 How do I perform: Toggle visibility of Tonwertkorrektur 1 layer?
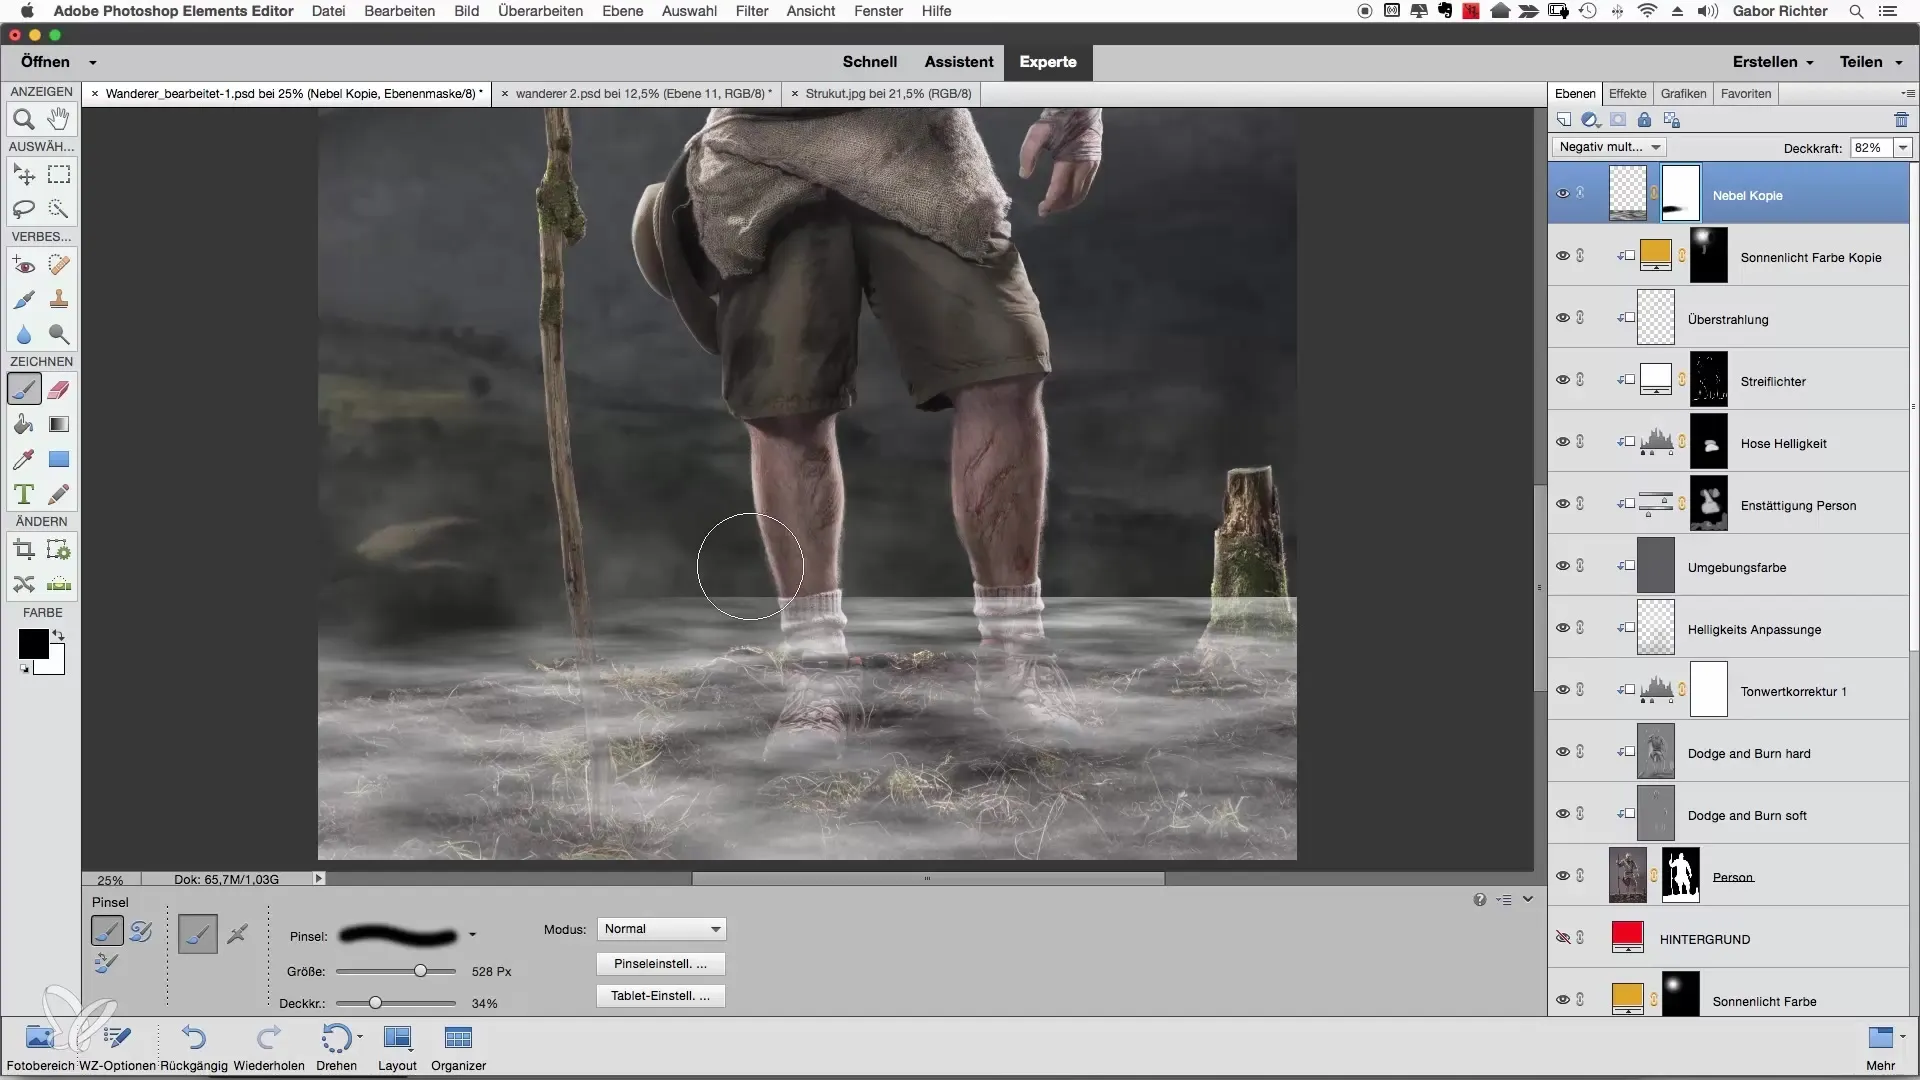(1562, 690)
